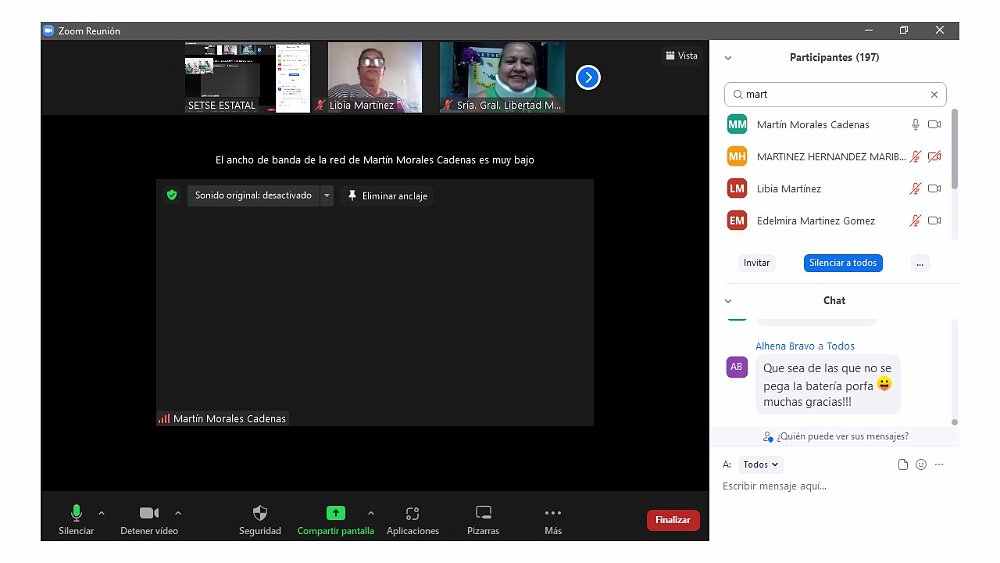Viewport: 1000px width, 563px height.
Task: Clear the participant search field
Action: point(934,95)
